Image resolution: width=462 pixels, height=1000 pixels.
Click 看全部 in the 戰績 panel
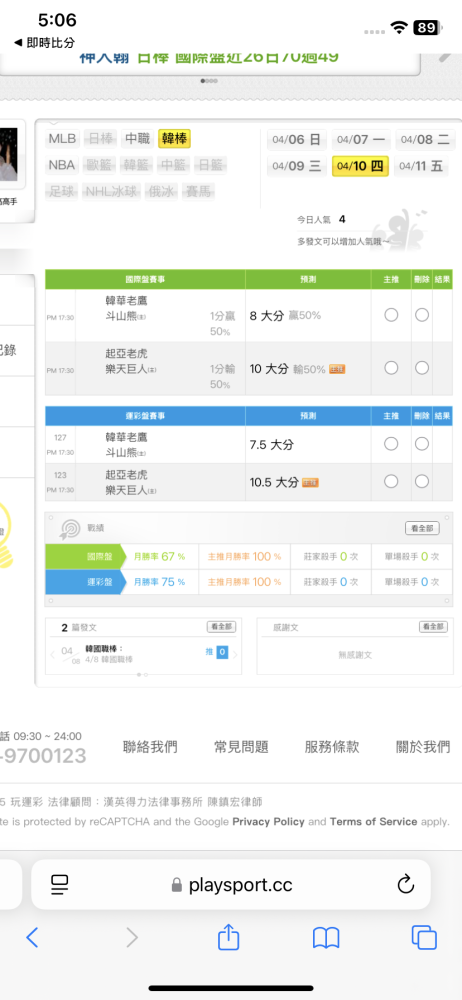[422, 528]
